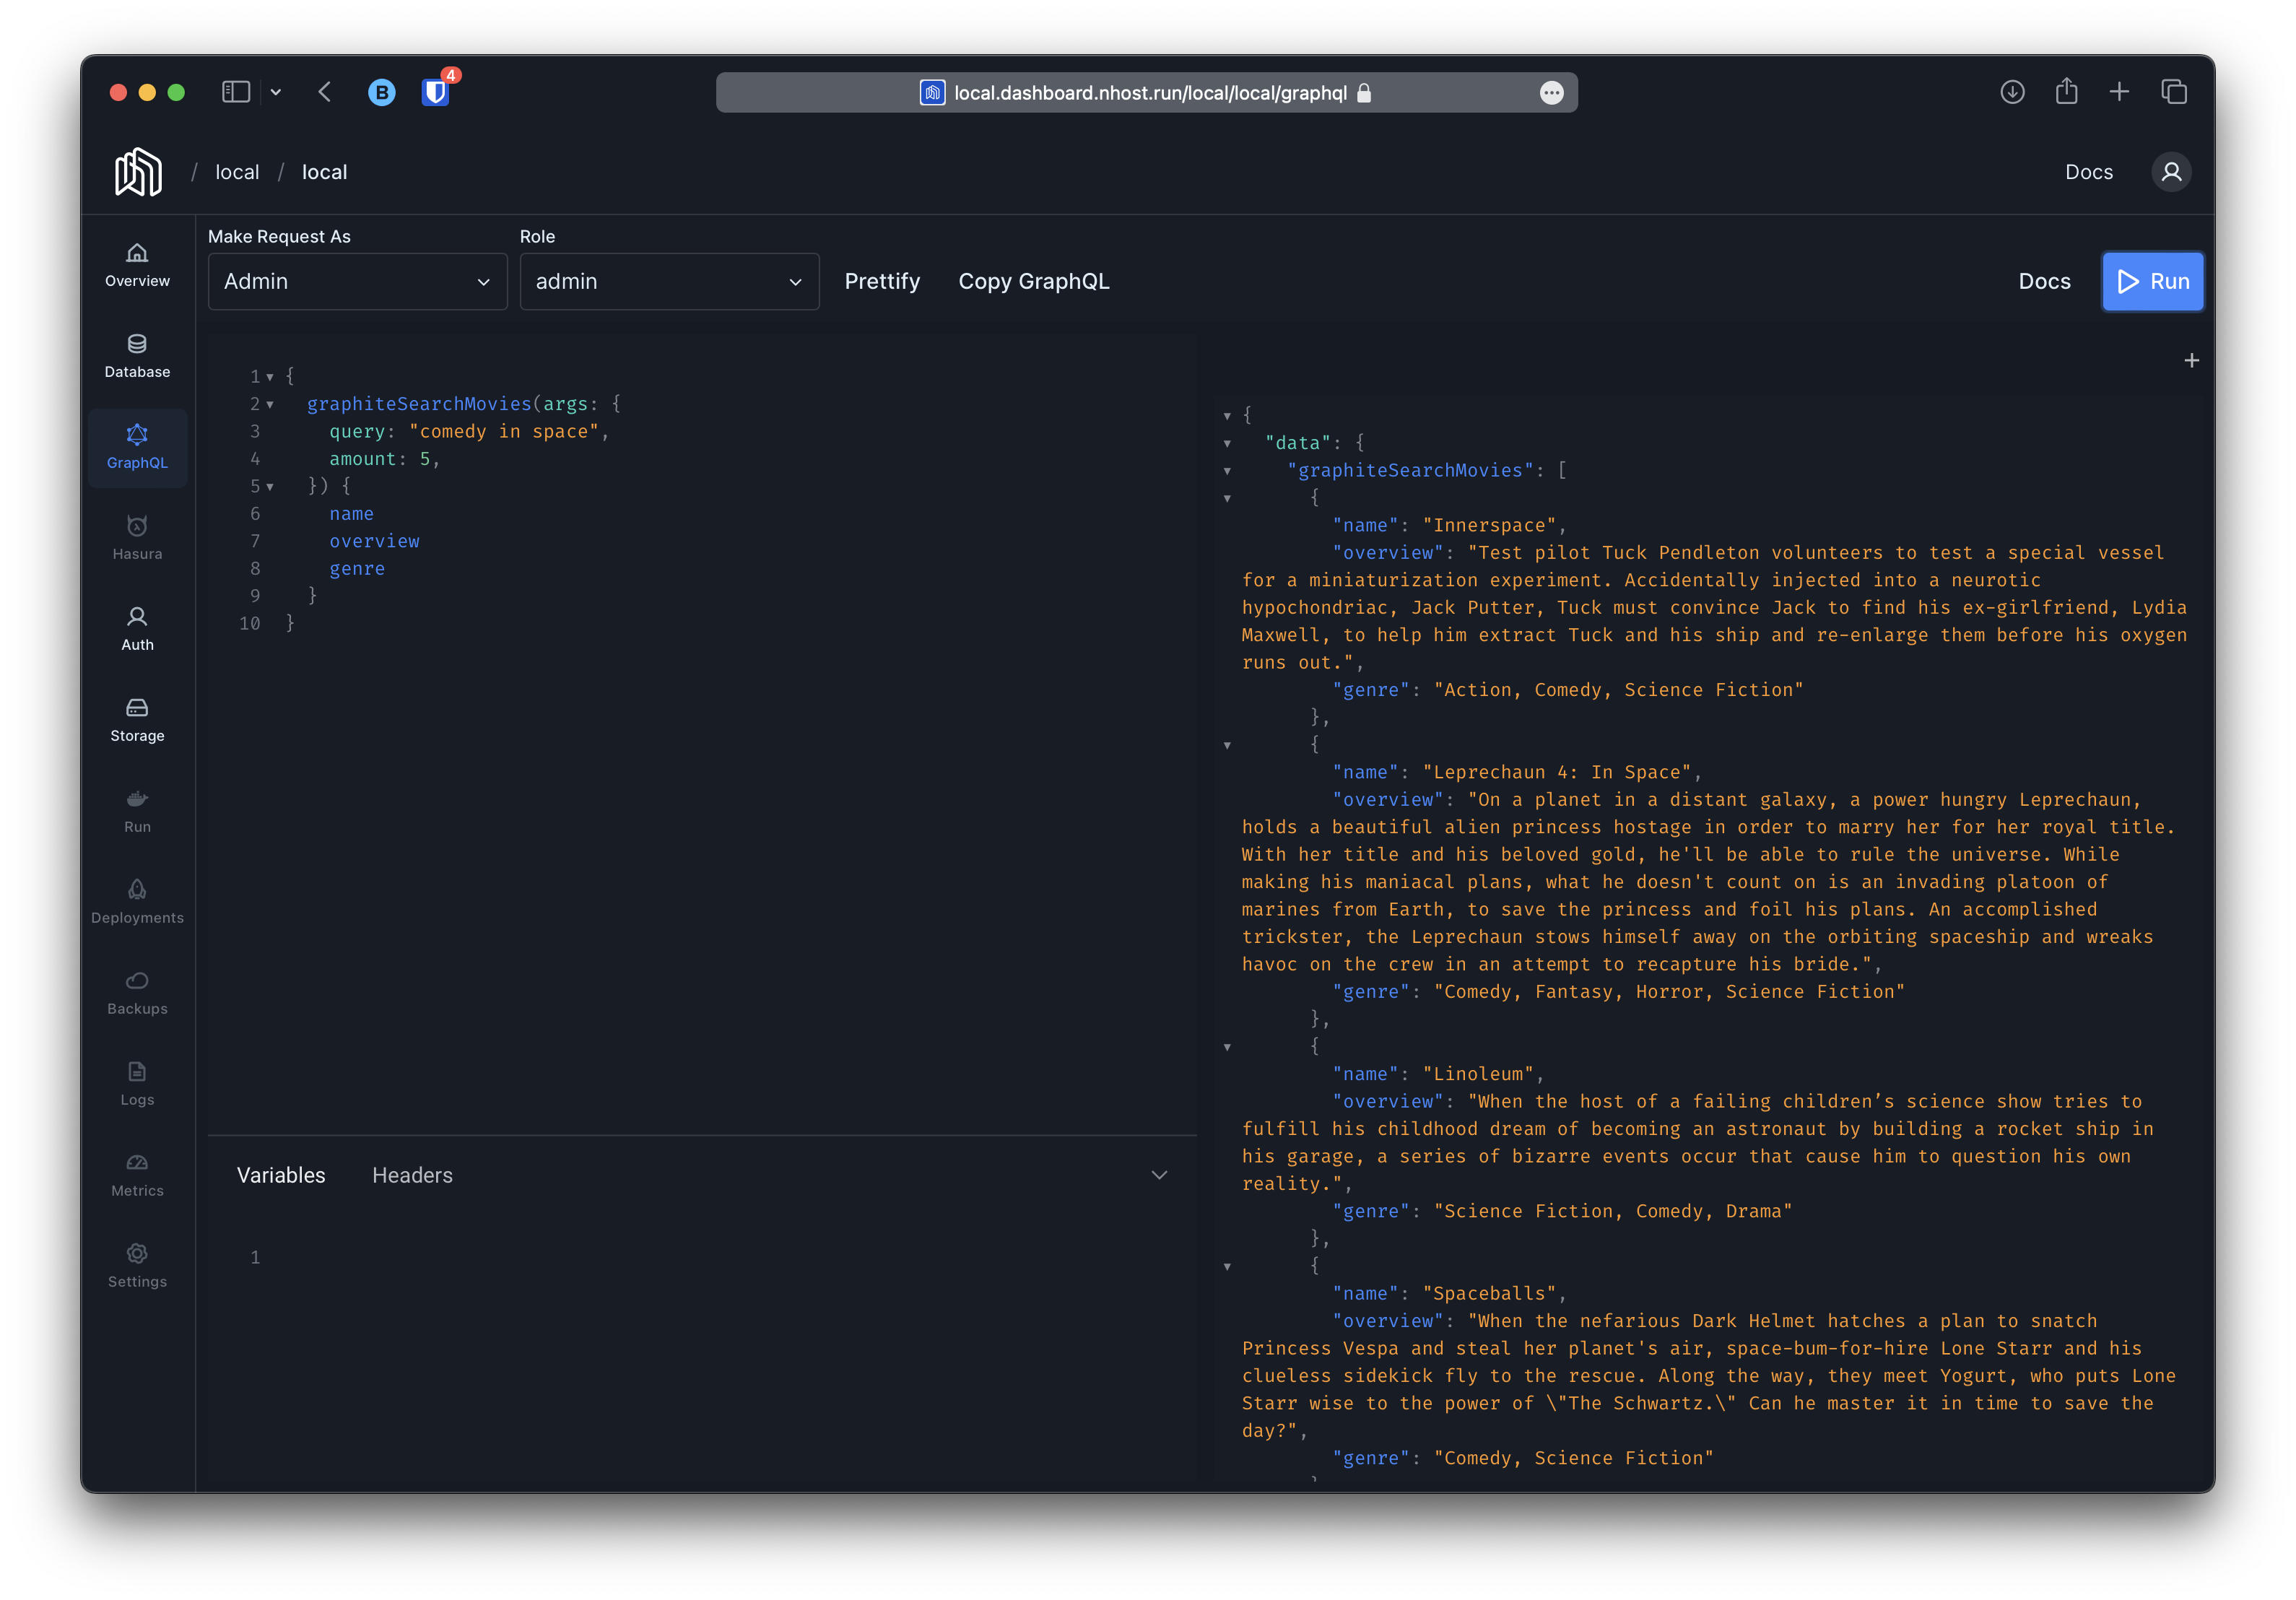Open the Hasura console icon
The height and width of the screenshot is (1600, 2296).
137,527
